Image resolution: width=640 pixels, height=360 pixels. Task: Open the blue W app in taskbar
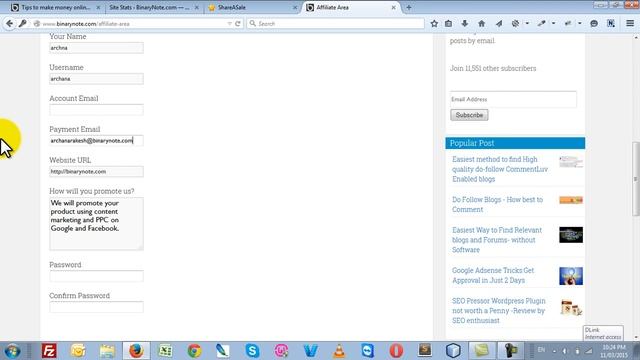tap(311, 351)
